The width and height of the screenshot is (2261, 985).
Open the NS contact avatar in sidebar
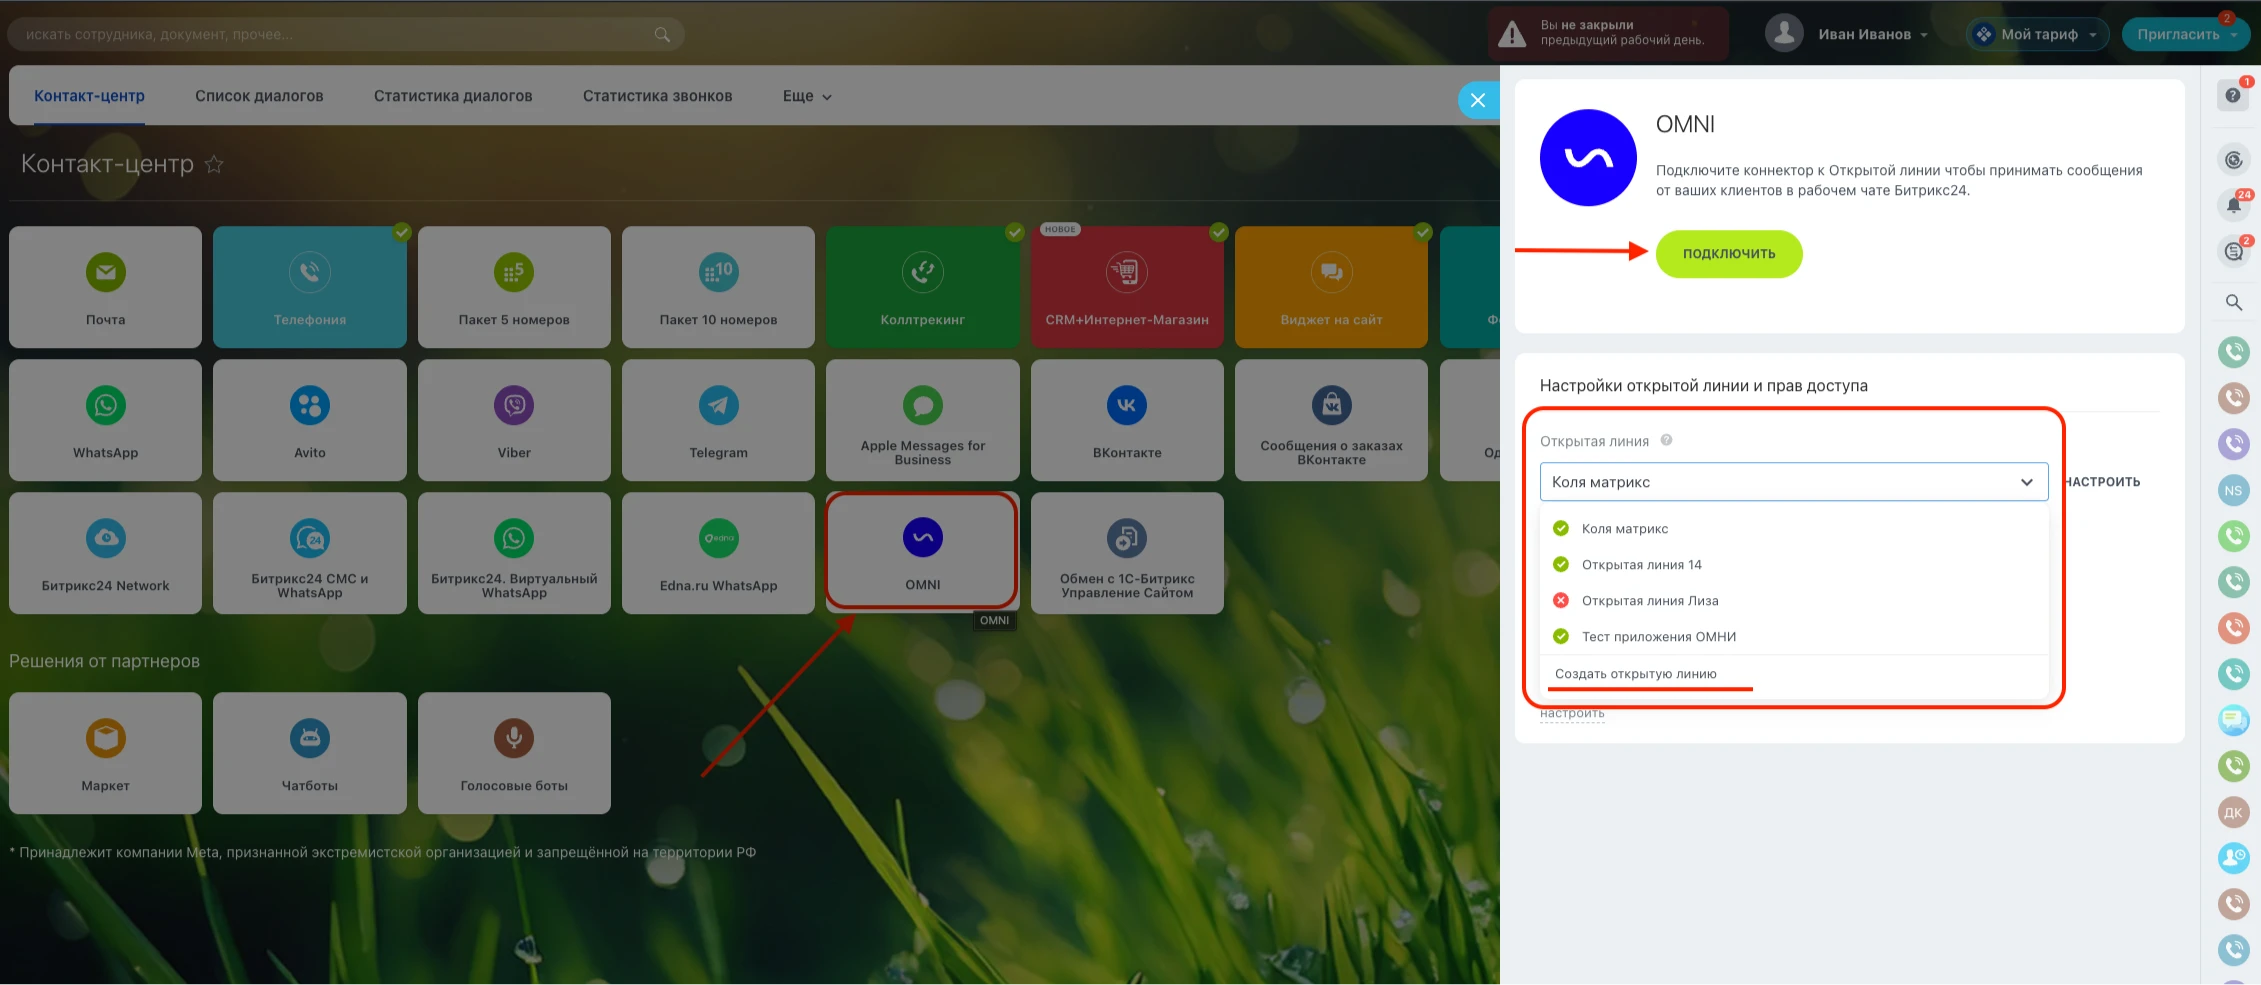point(2233,490)
